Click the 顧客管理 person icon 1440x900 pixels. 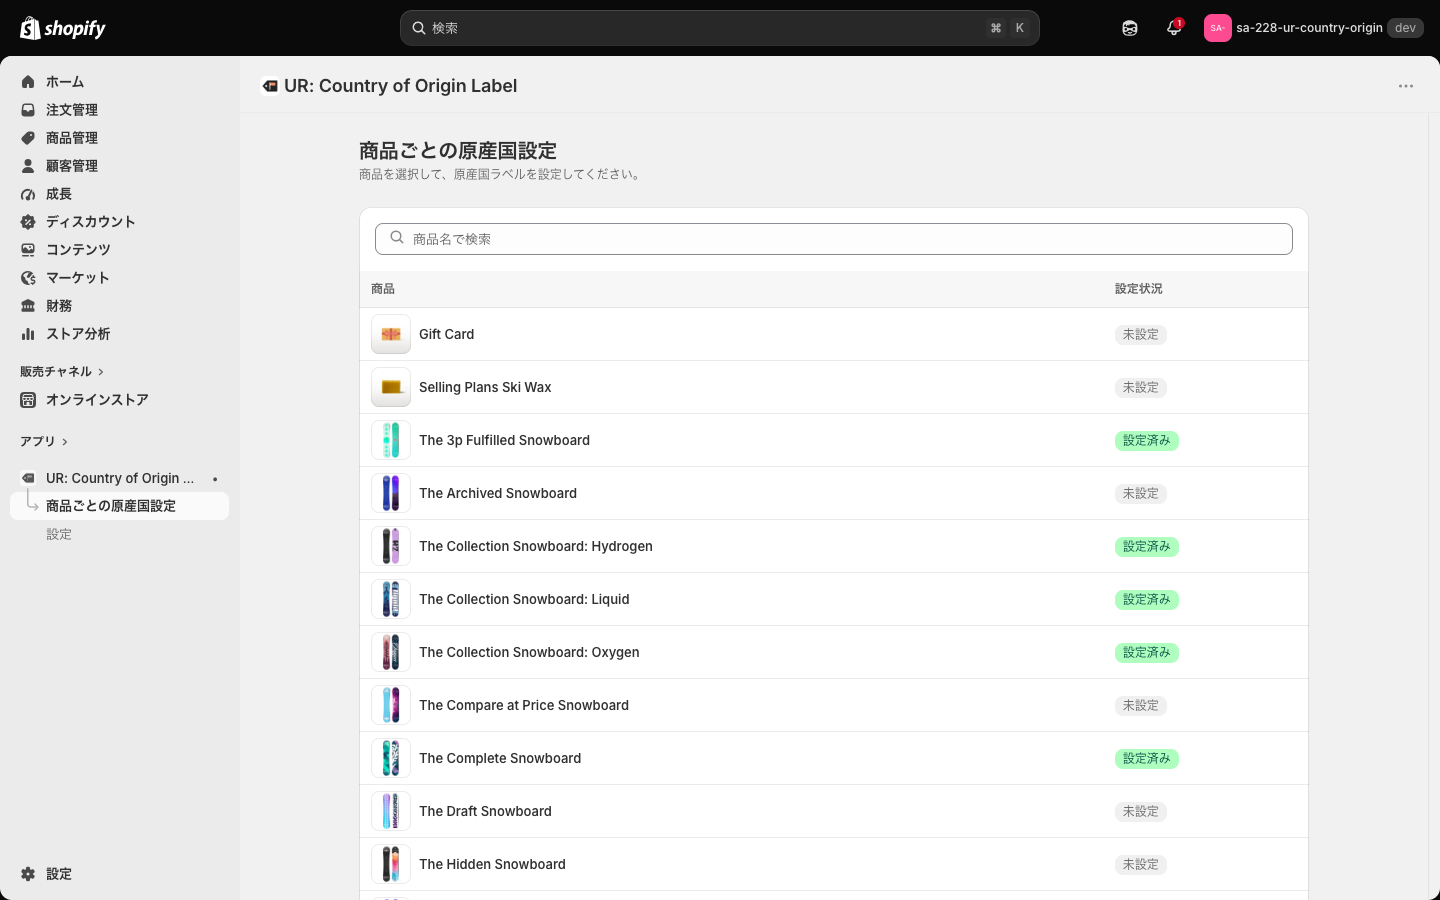28,166
